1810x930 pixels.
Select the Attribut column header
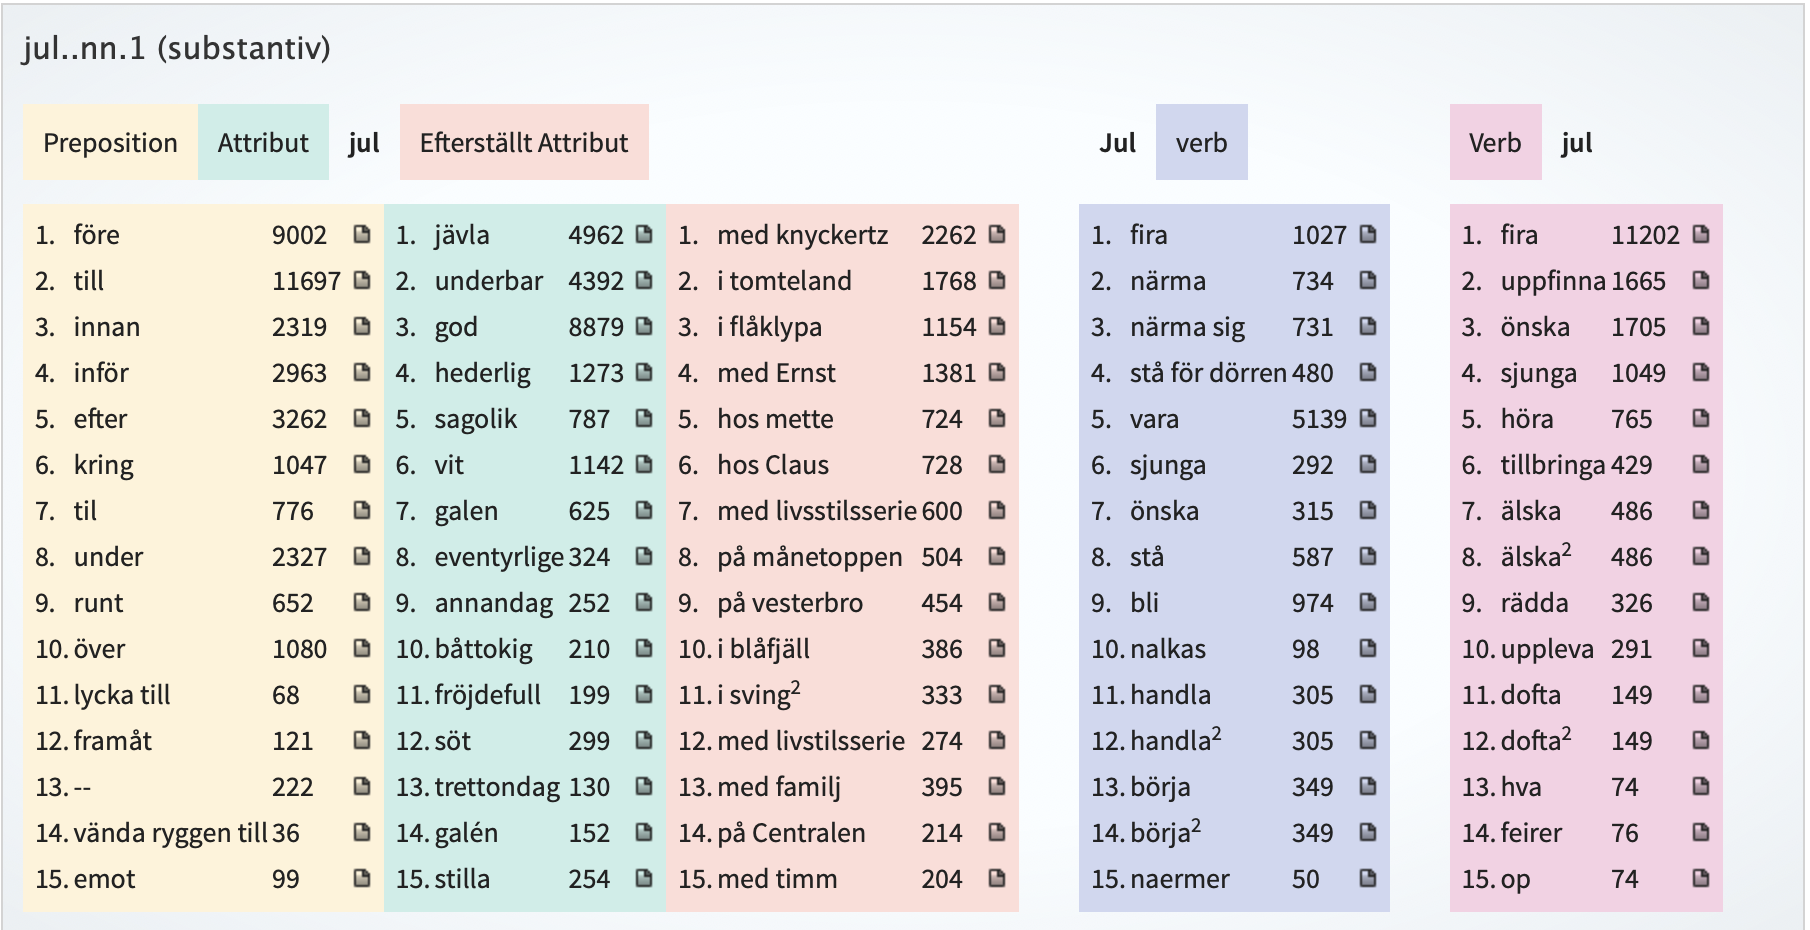click(x=263, y=143)
